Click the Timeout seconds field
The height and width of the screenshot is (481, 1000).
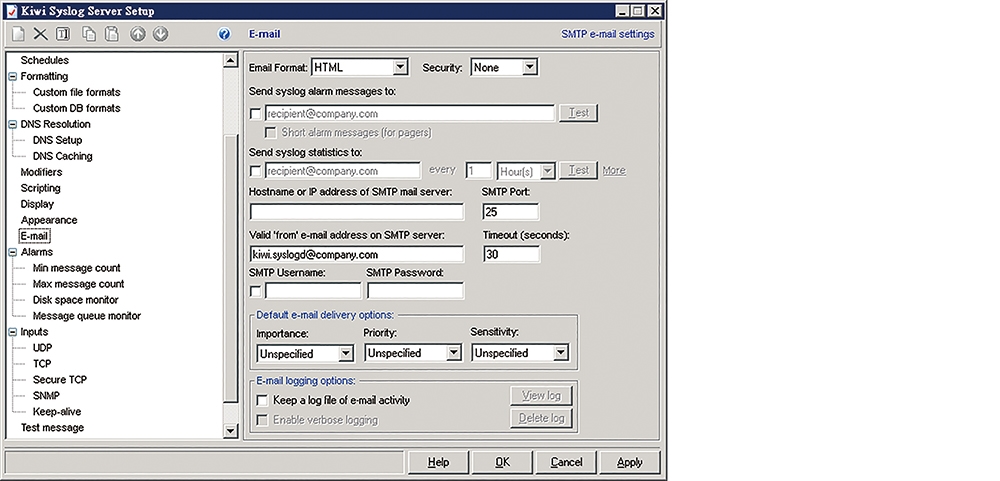pyautogui.click(x=511, y=254)
